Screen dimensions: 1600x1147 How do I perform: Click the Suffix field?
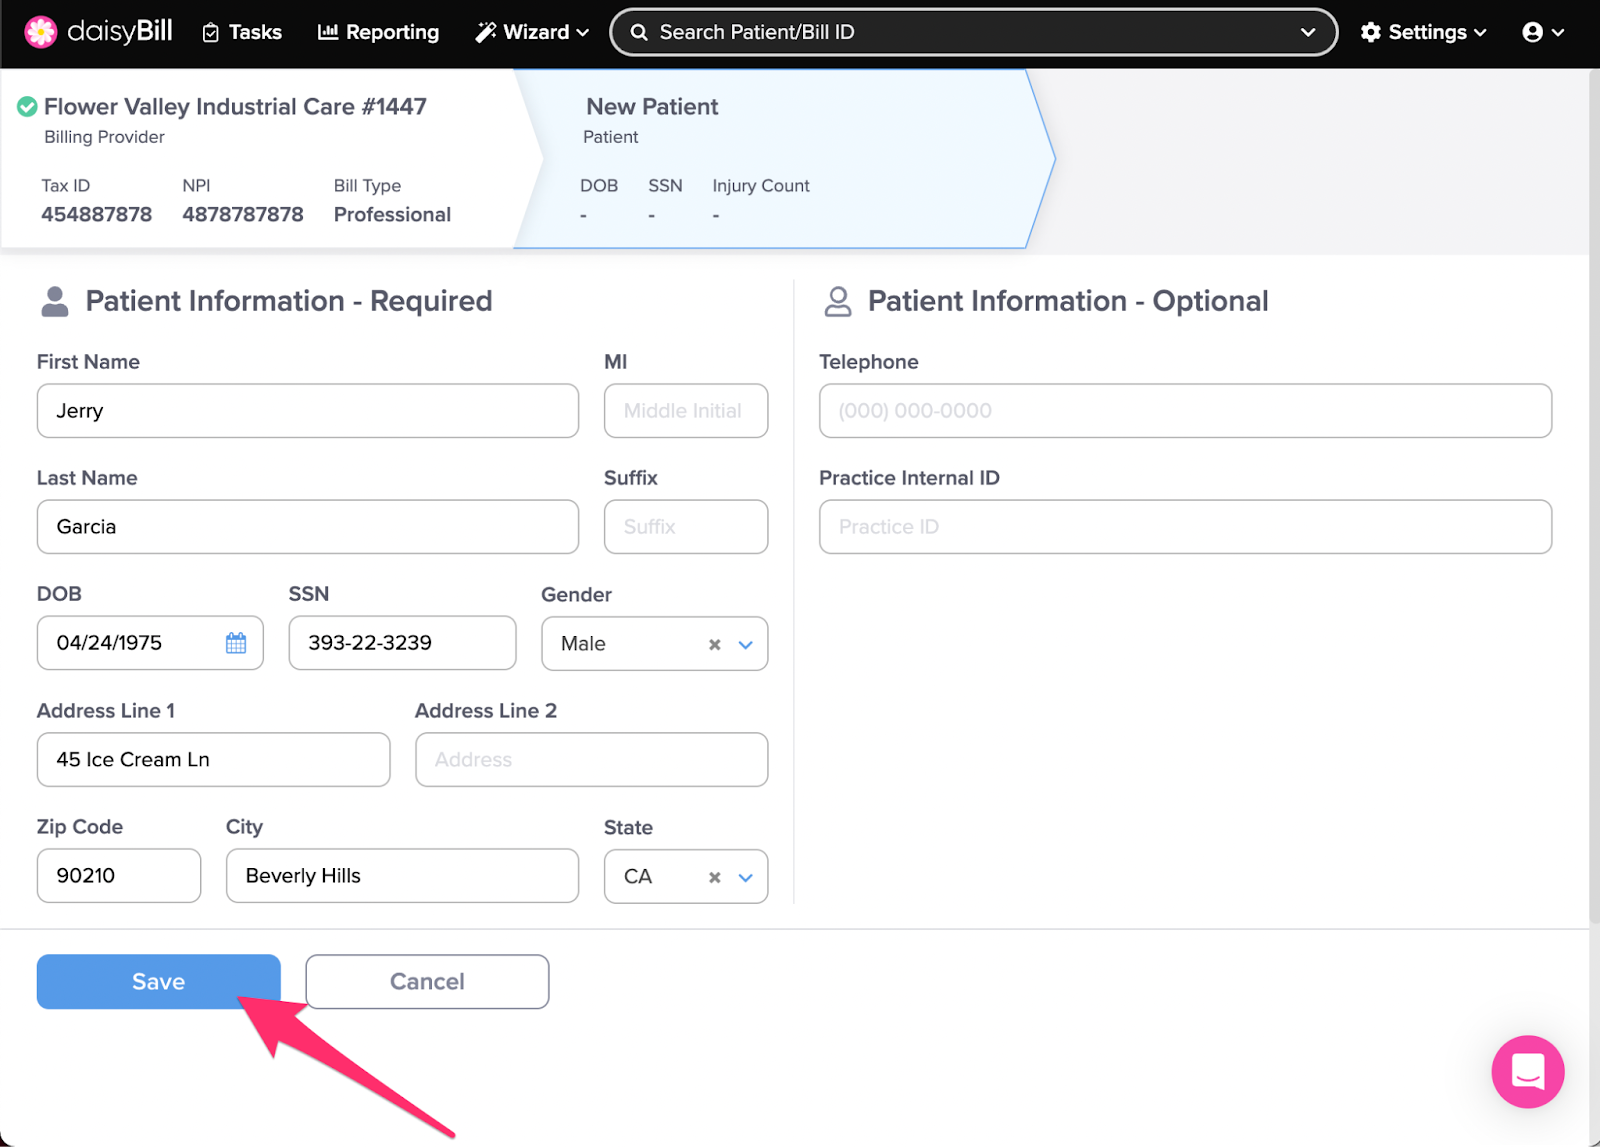pyautogui.click(x=686, y=527)
